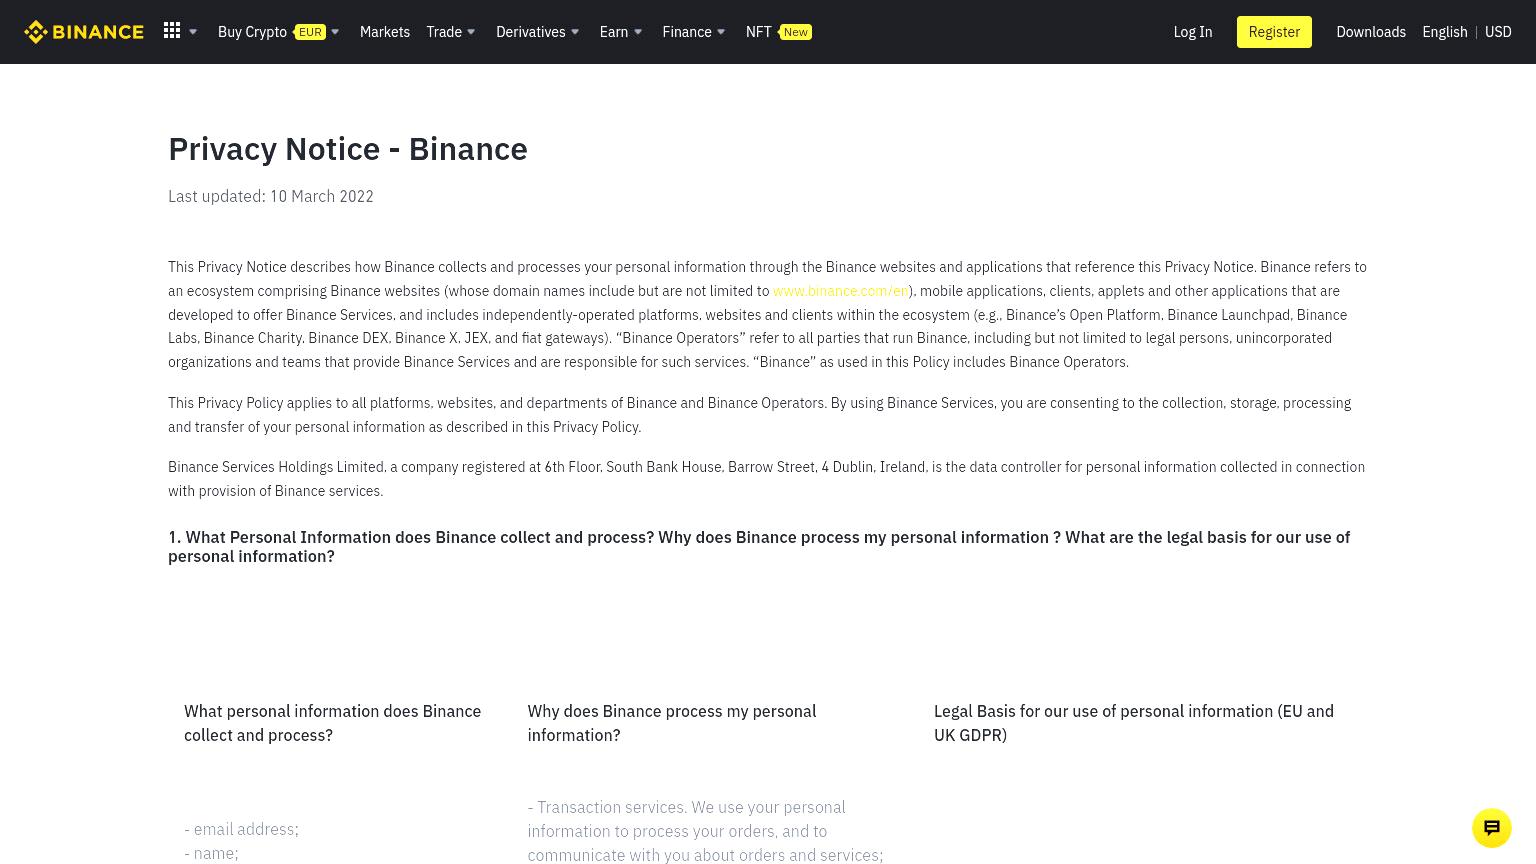
Task: Click section 1 heading about personal information
Action: 759,546
